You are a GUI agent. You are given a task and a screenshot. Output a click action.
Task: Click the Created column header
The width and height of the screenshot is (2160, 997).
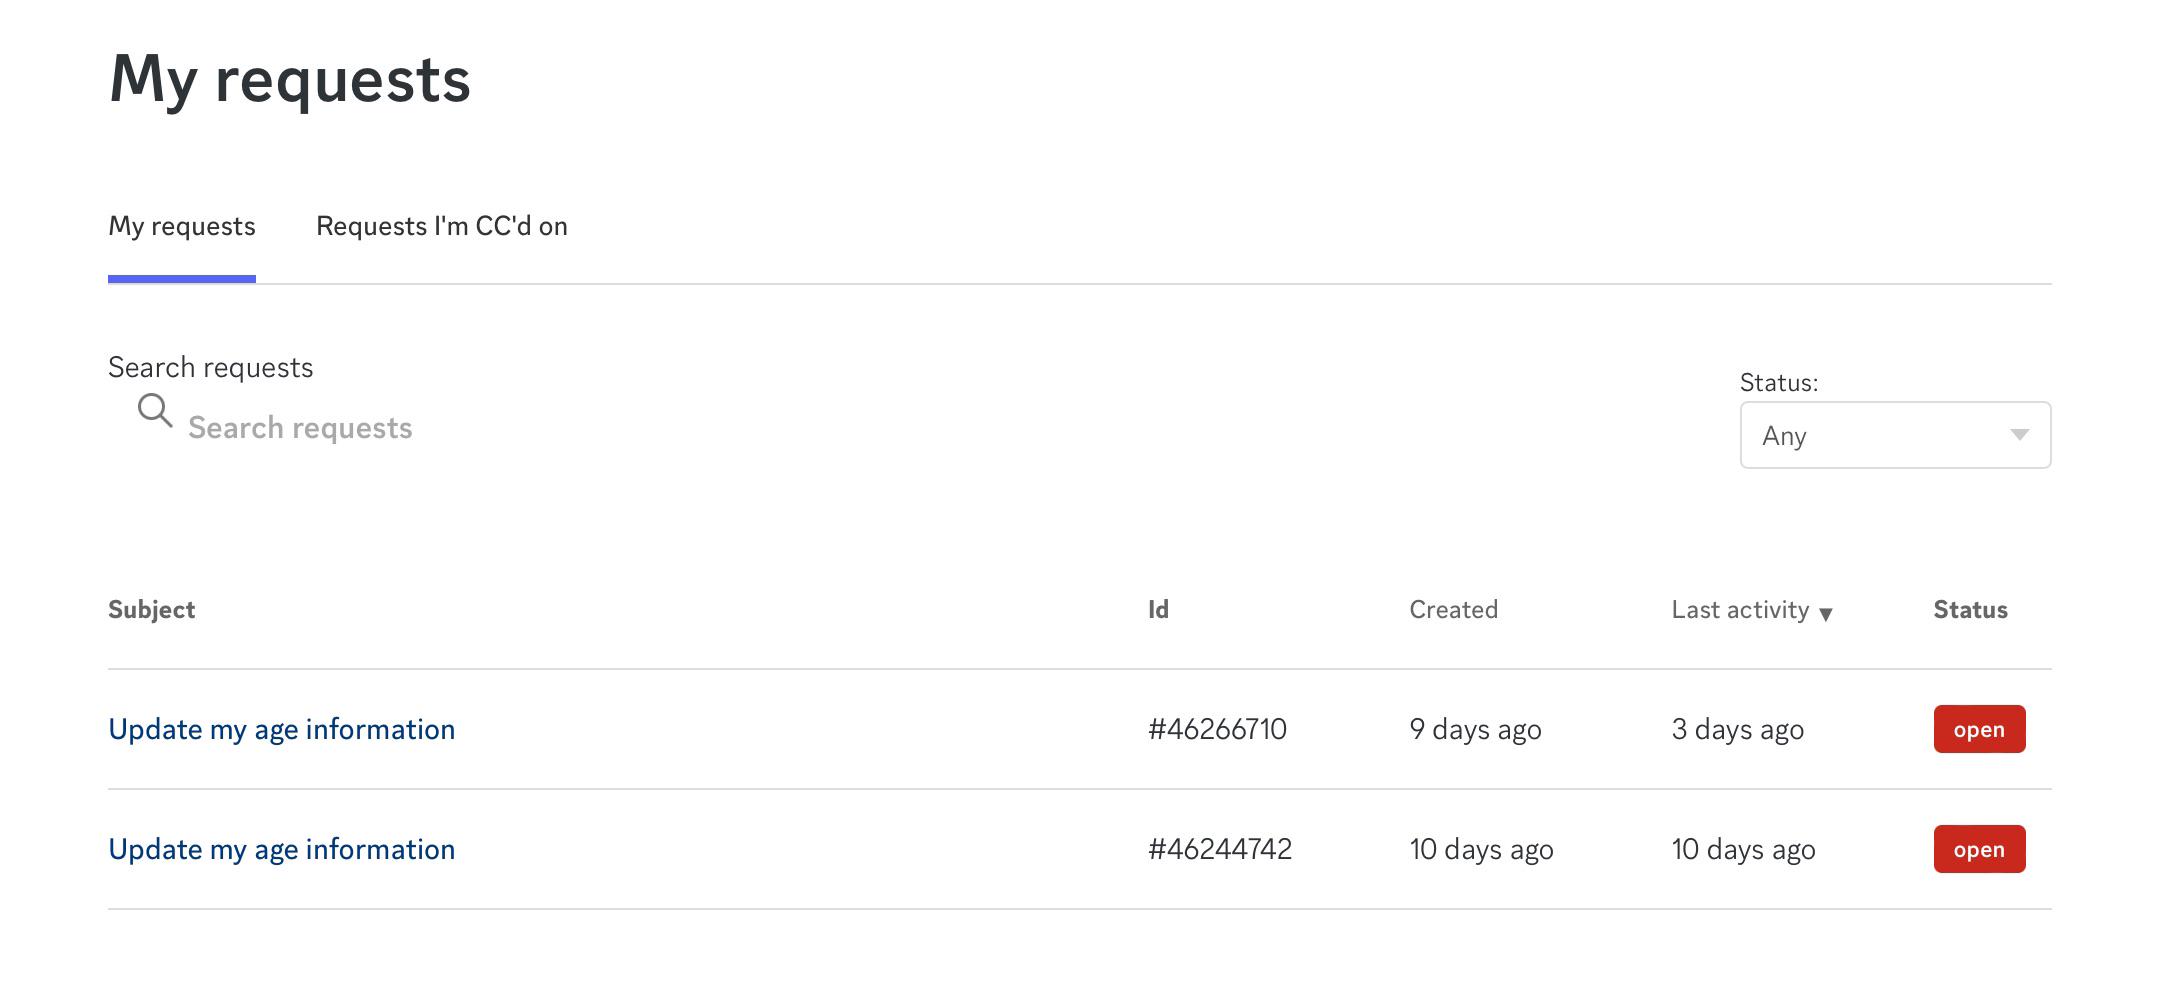click(x=1453, y=610)
